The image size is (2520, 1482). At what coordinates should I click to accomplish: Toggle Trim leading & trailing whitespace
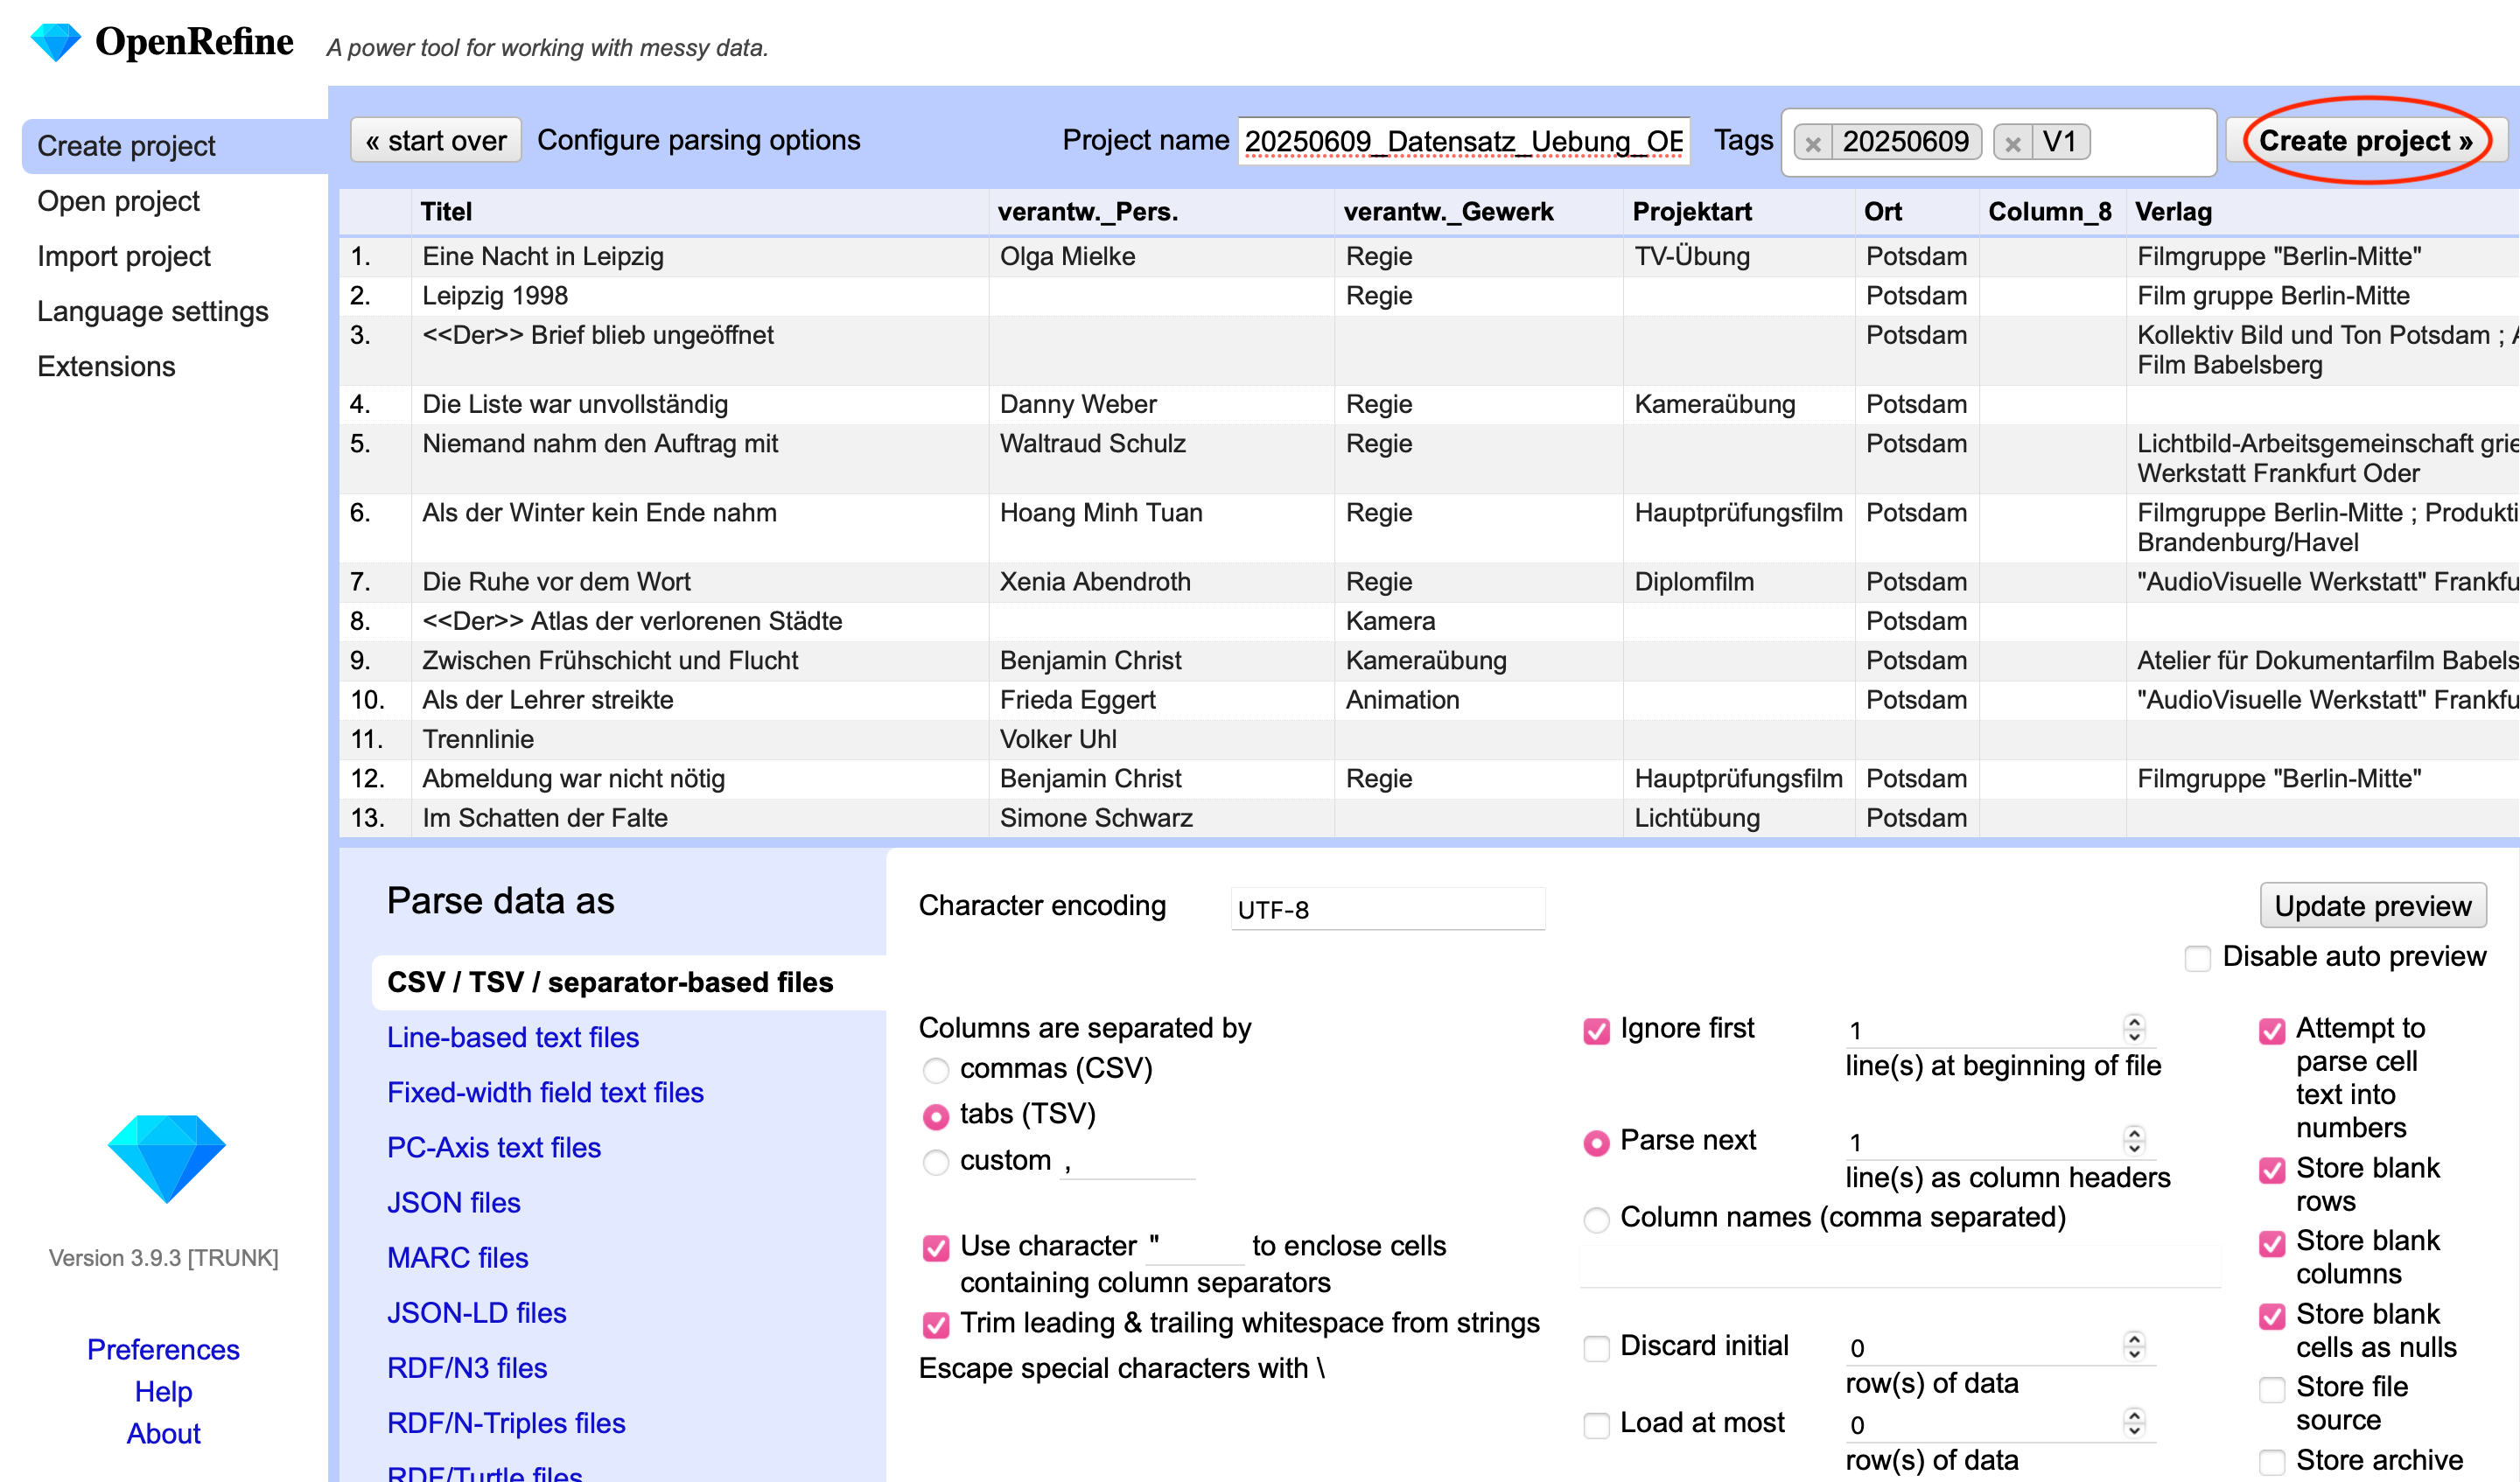click(936, 1325)
